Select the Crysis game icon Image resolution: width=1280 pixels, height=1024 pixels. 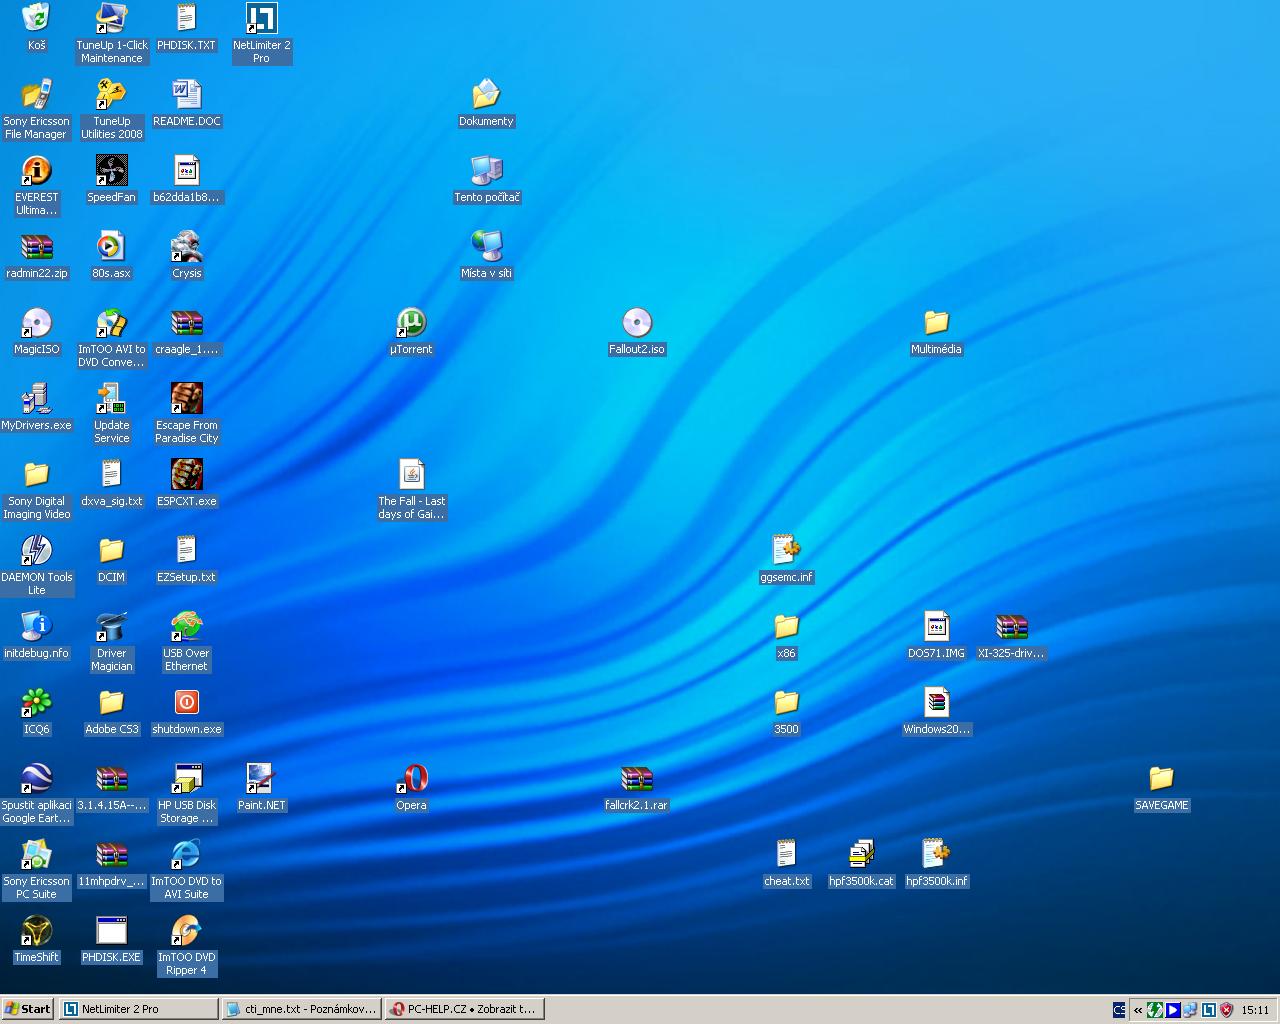(x=187, y=247)
